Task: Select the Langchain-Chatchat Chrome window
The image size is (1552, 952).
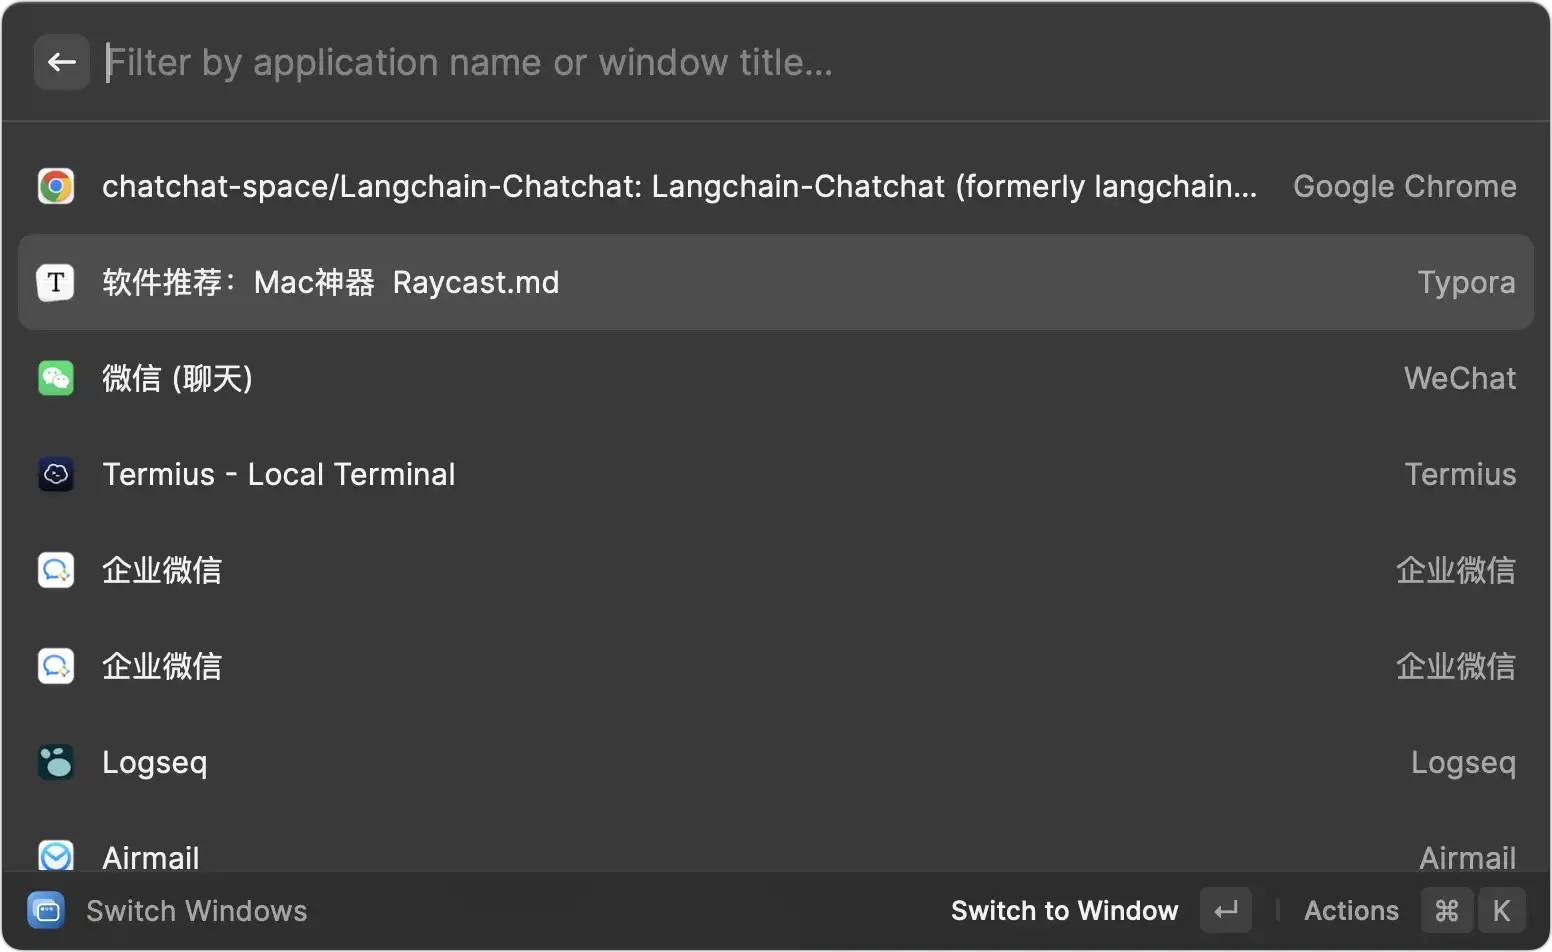Action: 776,186
